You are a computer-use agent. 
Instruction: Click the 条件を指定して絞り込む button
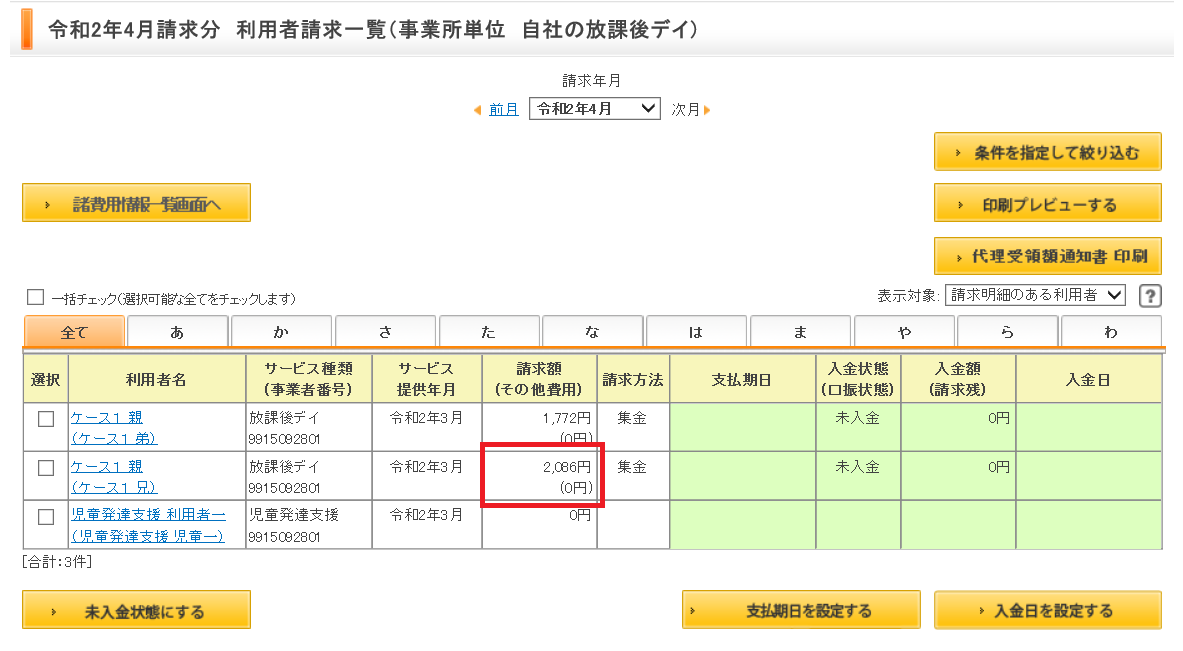coord(1047,152)
